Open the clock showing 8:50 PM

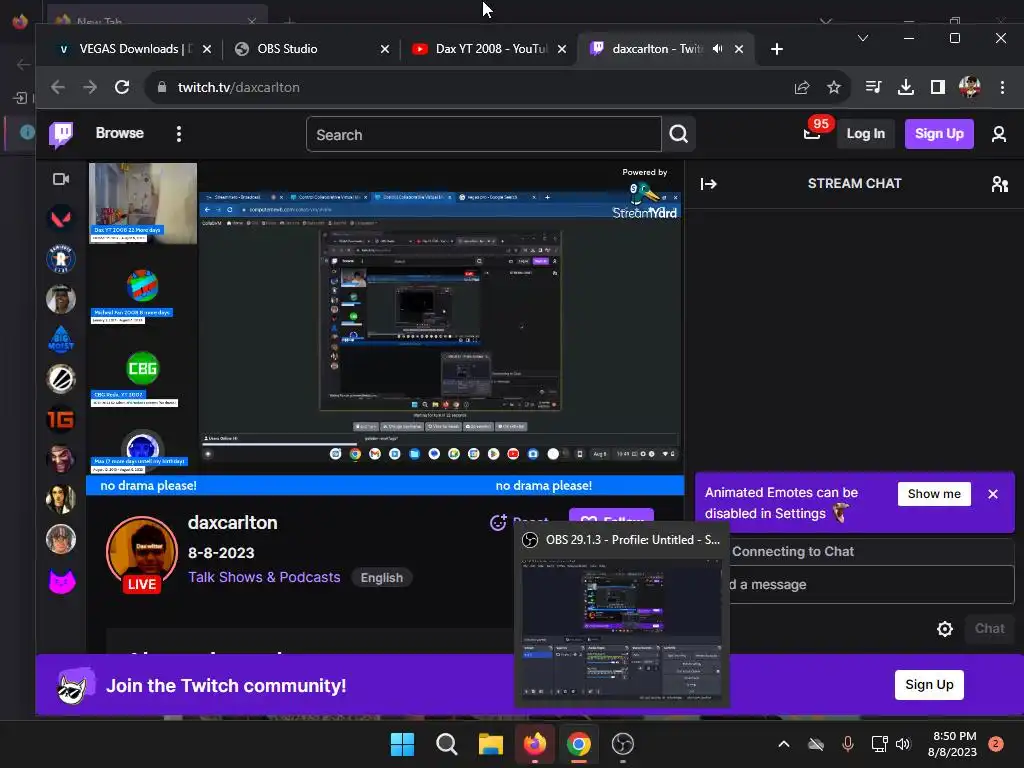pyautogui.click(x=952, y=743)
